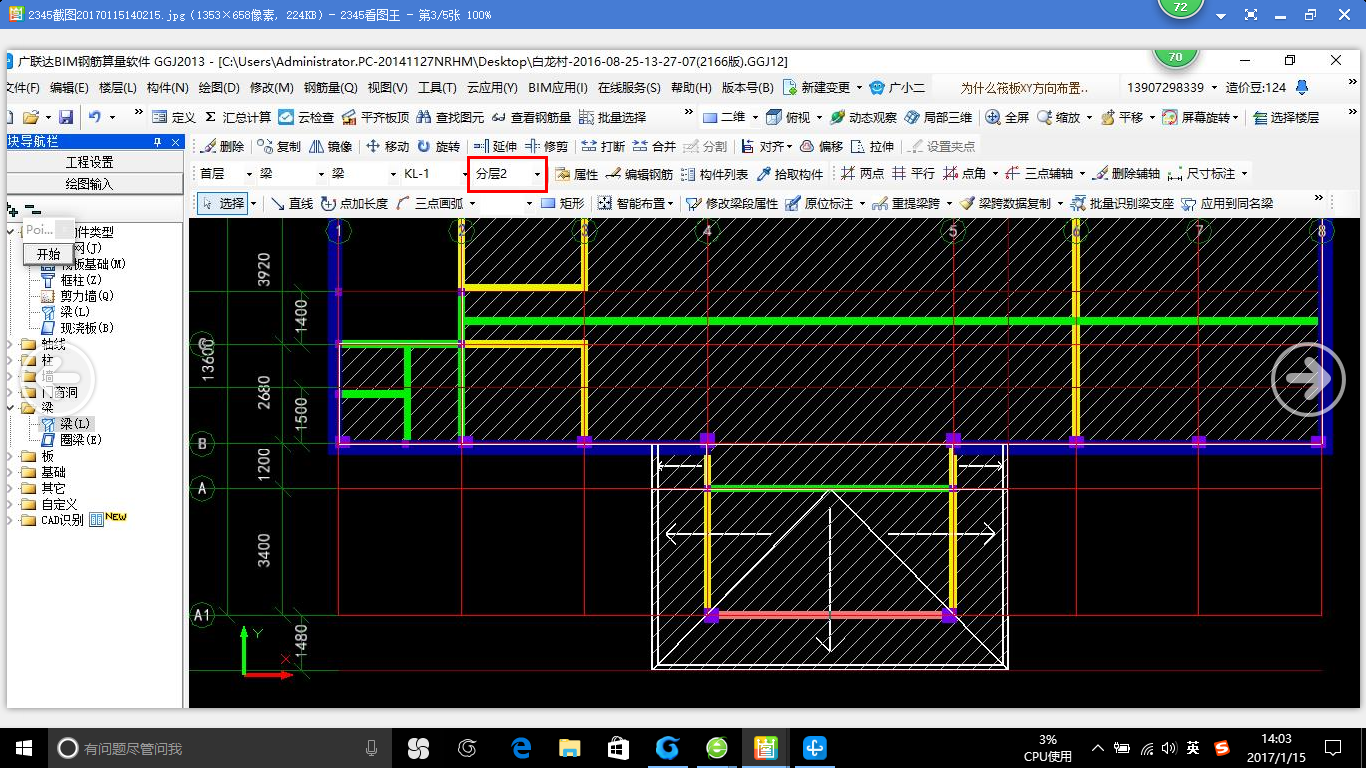Image resolution: width=1366 pixels, height=768 pixels.
Task: Select the 延伸 extend tool
Action: pyautogui.click(x=495, y=146)
